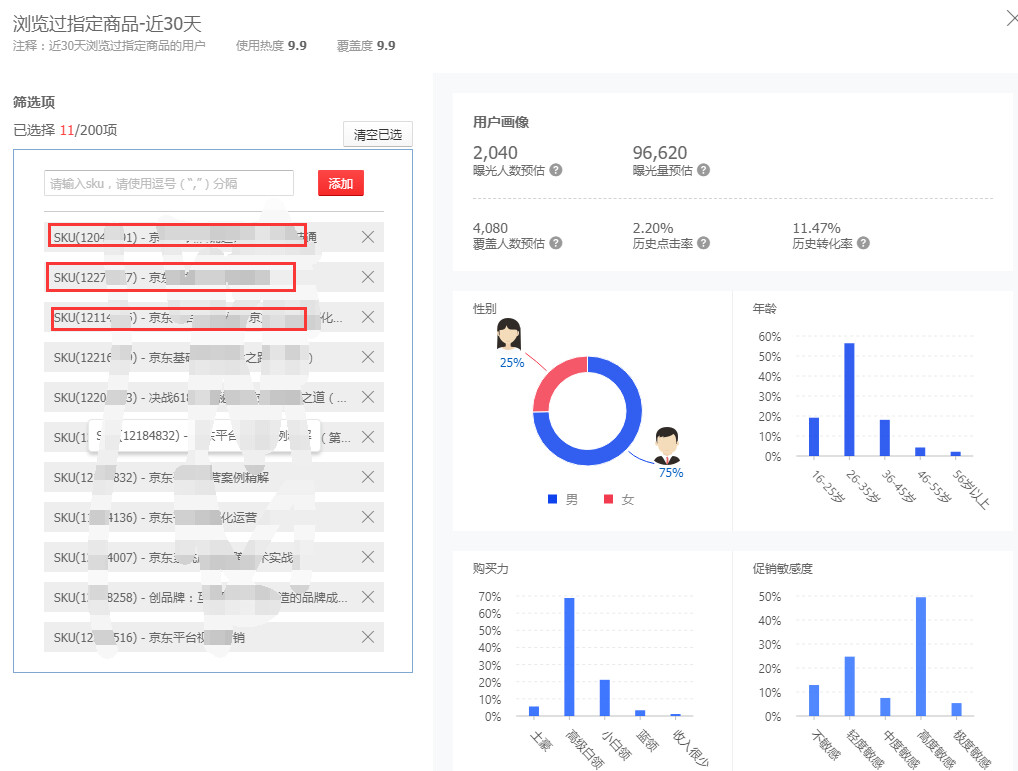Delete the 京东平台视...销 SKU entry
1018x771 pixels.
(368, 637)
